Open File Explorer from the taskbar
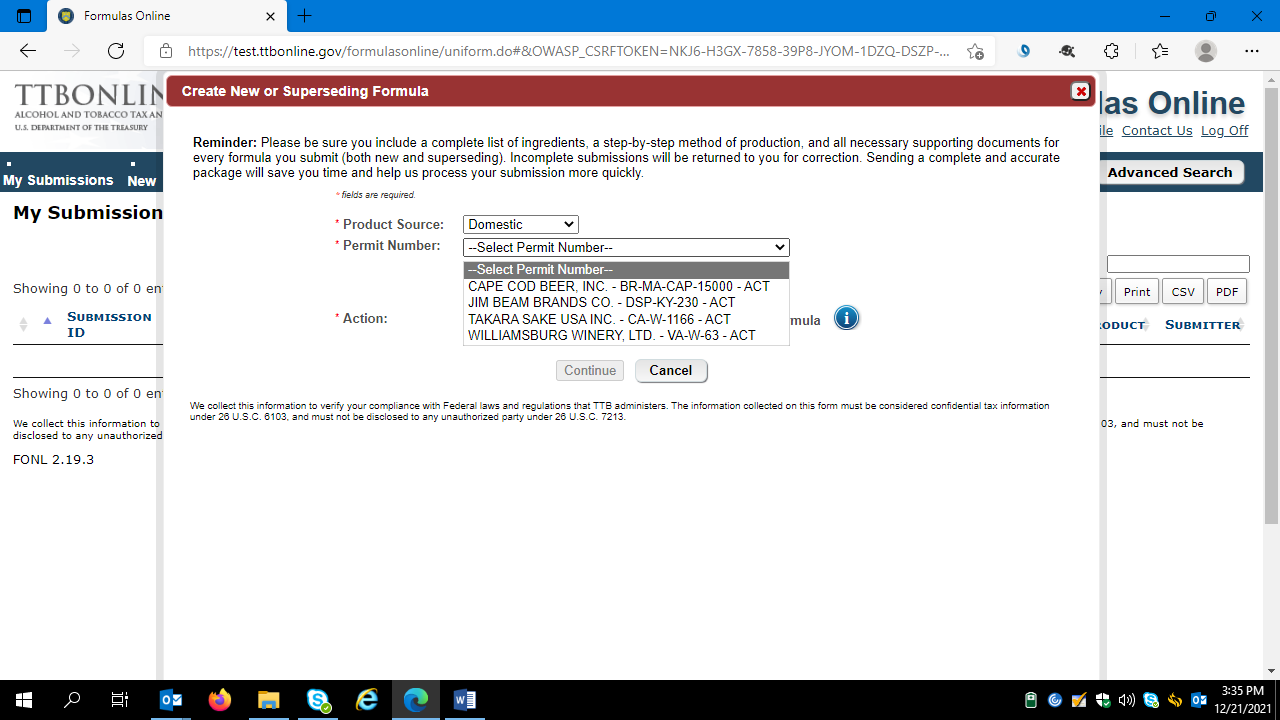Viewport: 1280px width, 720px height. coord(269,700)
